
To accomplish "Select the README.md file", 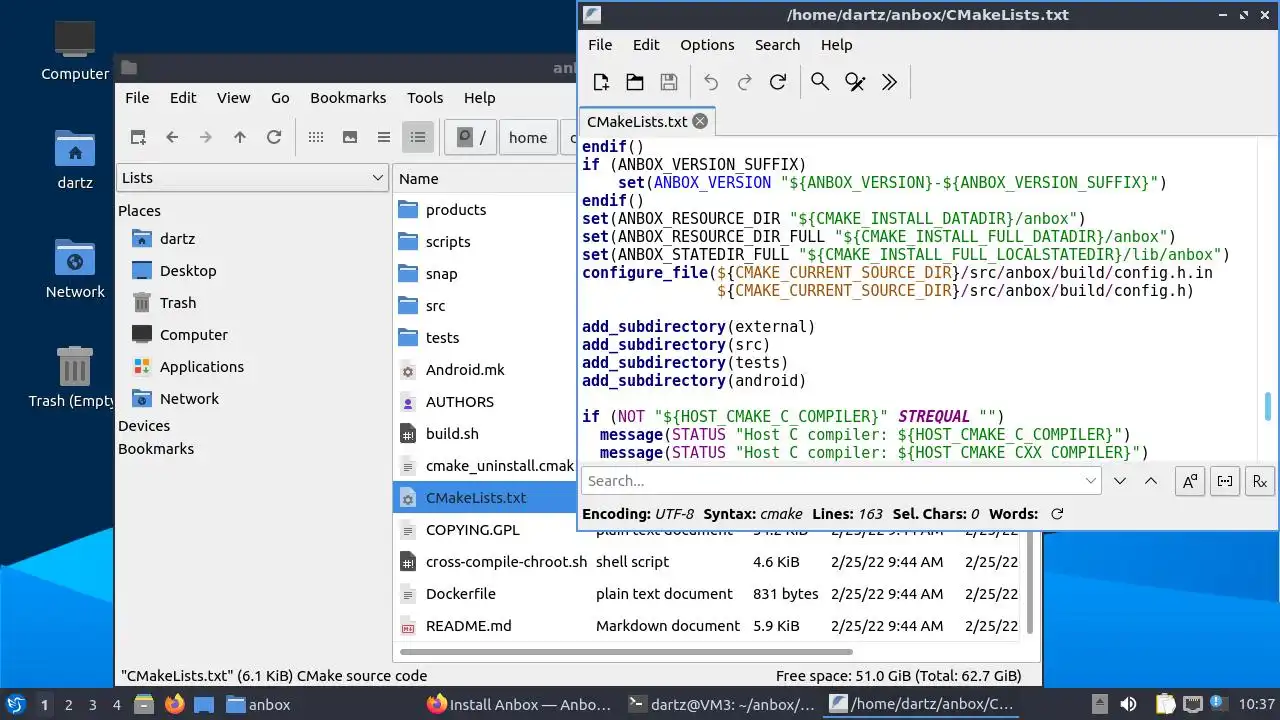I will [x=468, y=626].
